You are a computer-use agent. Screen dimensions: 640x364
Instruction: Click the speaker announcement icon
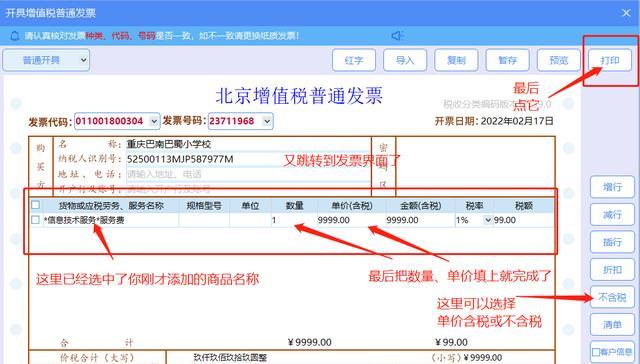tap(397, 36)
